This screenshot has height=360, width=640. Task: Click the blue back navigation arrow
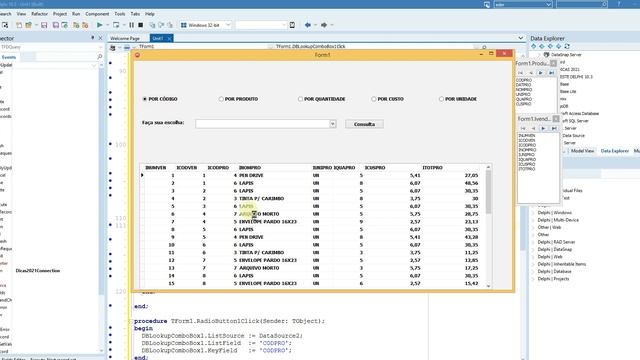(308, 25)
